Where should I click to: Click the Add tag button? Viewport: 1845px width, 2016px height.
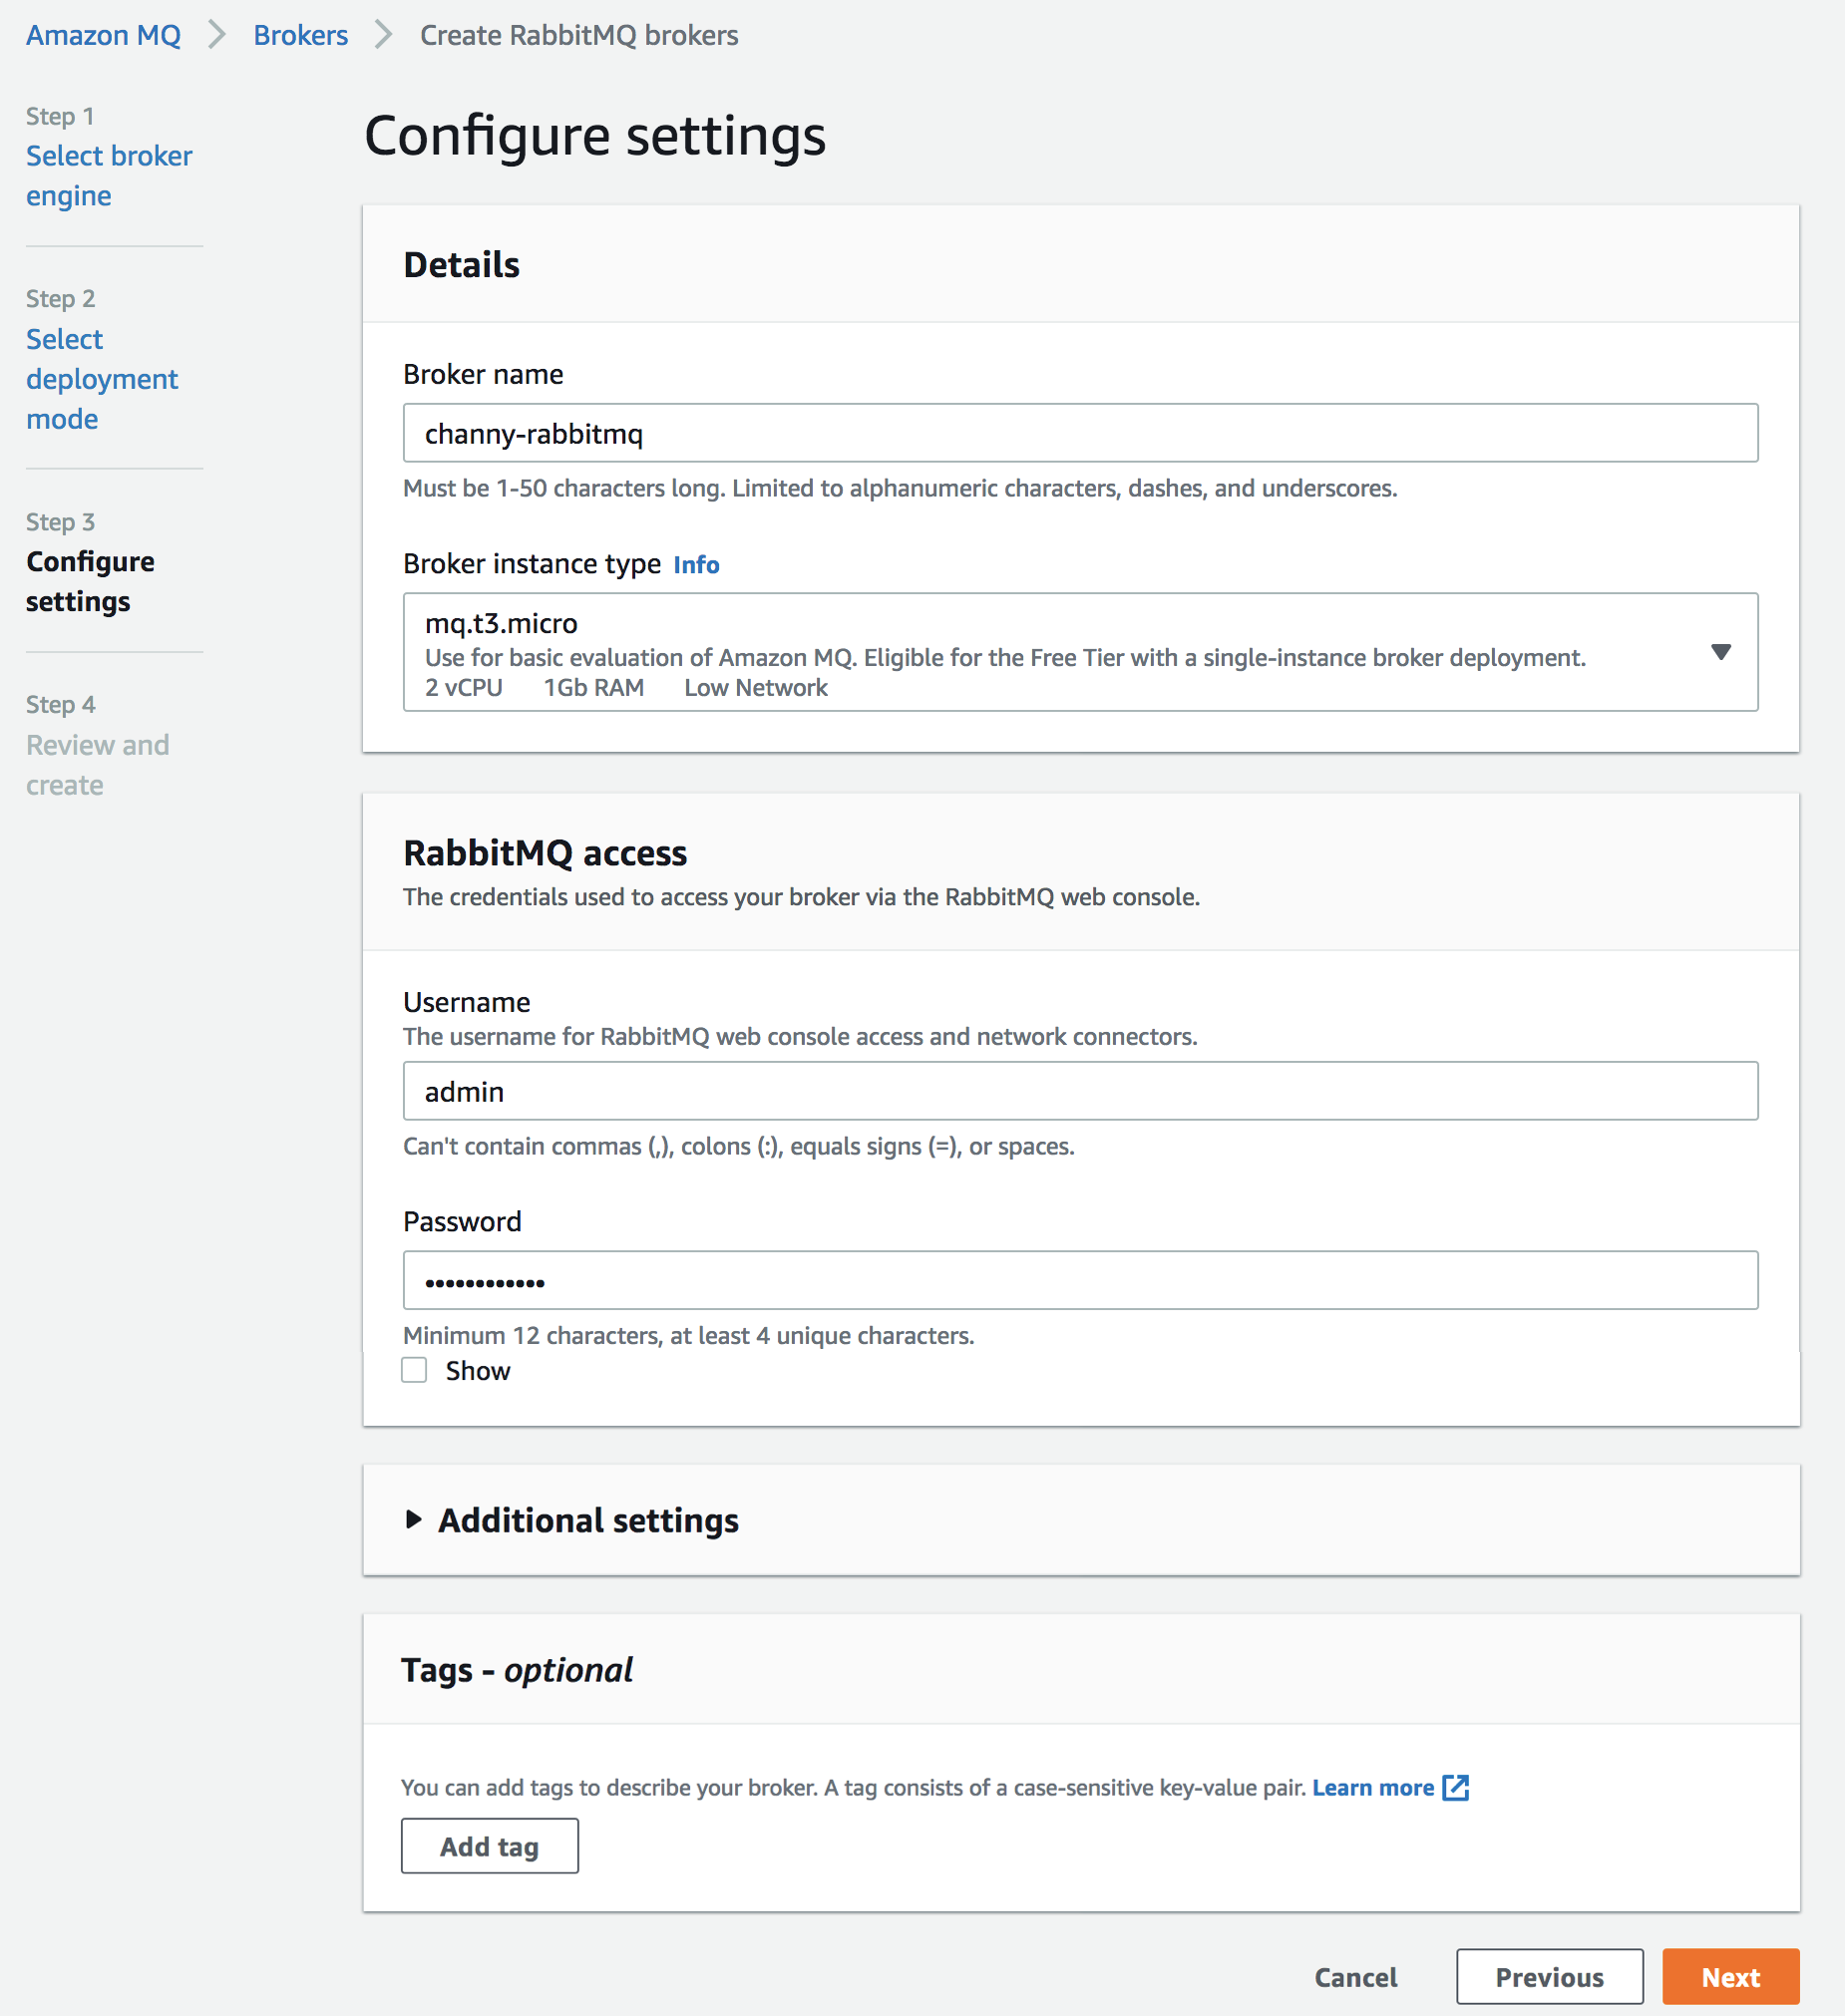click(x=489, y=1846)
